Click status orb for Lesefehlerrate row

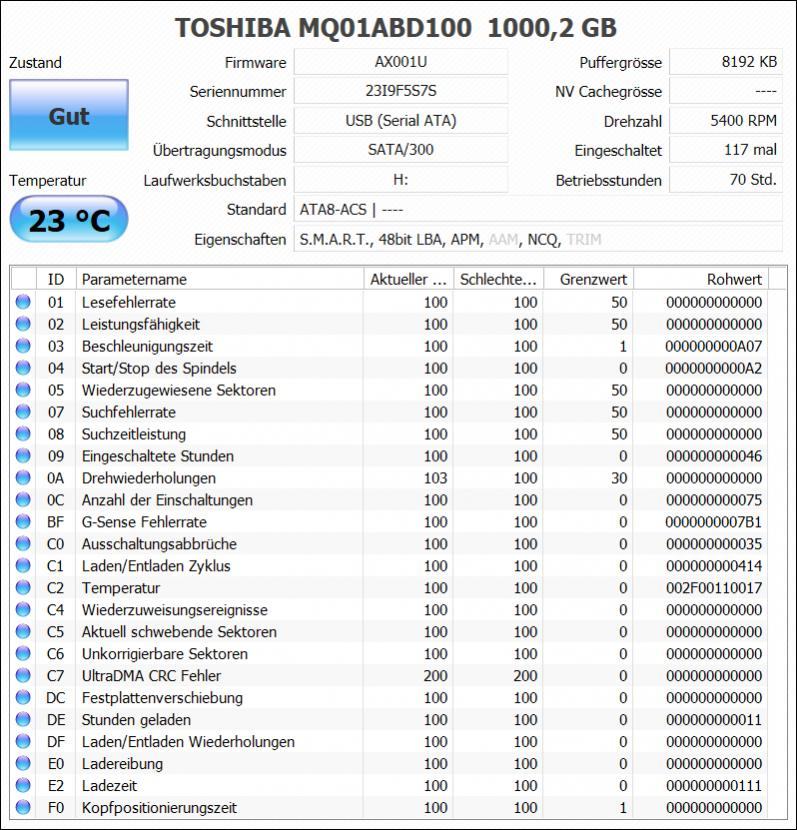click(x=23, y=302)
